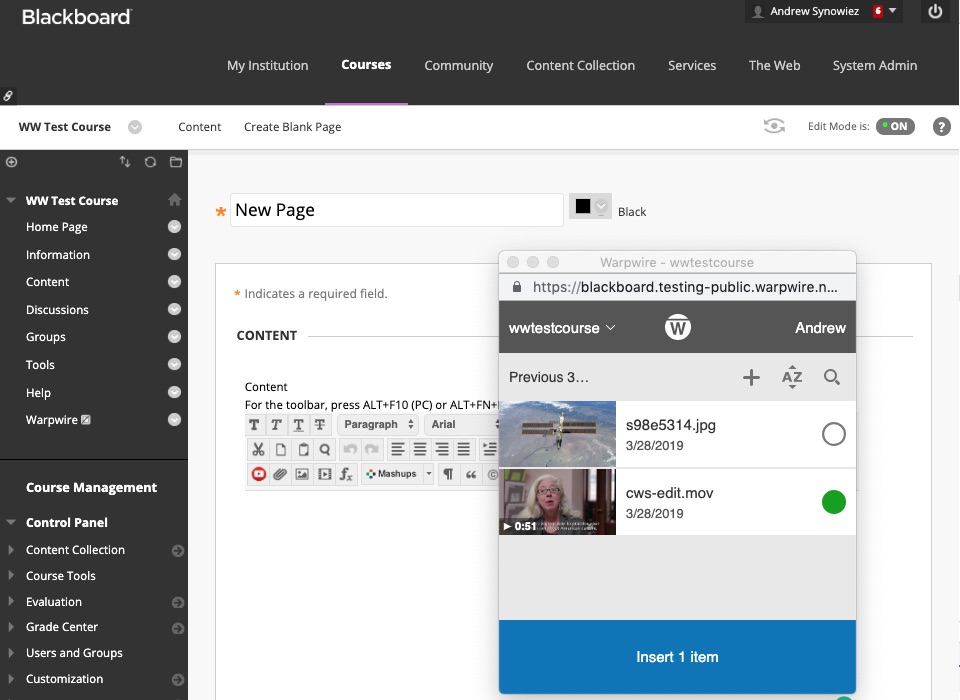Open options chevron next to WW Test Course breadcrumb
The image size is (960, 700).
point(135,127)
